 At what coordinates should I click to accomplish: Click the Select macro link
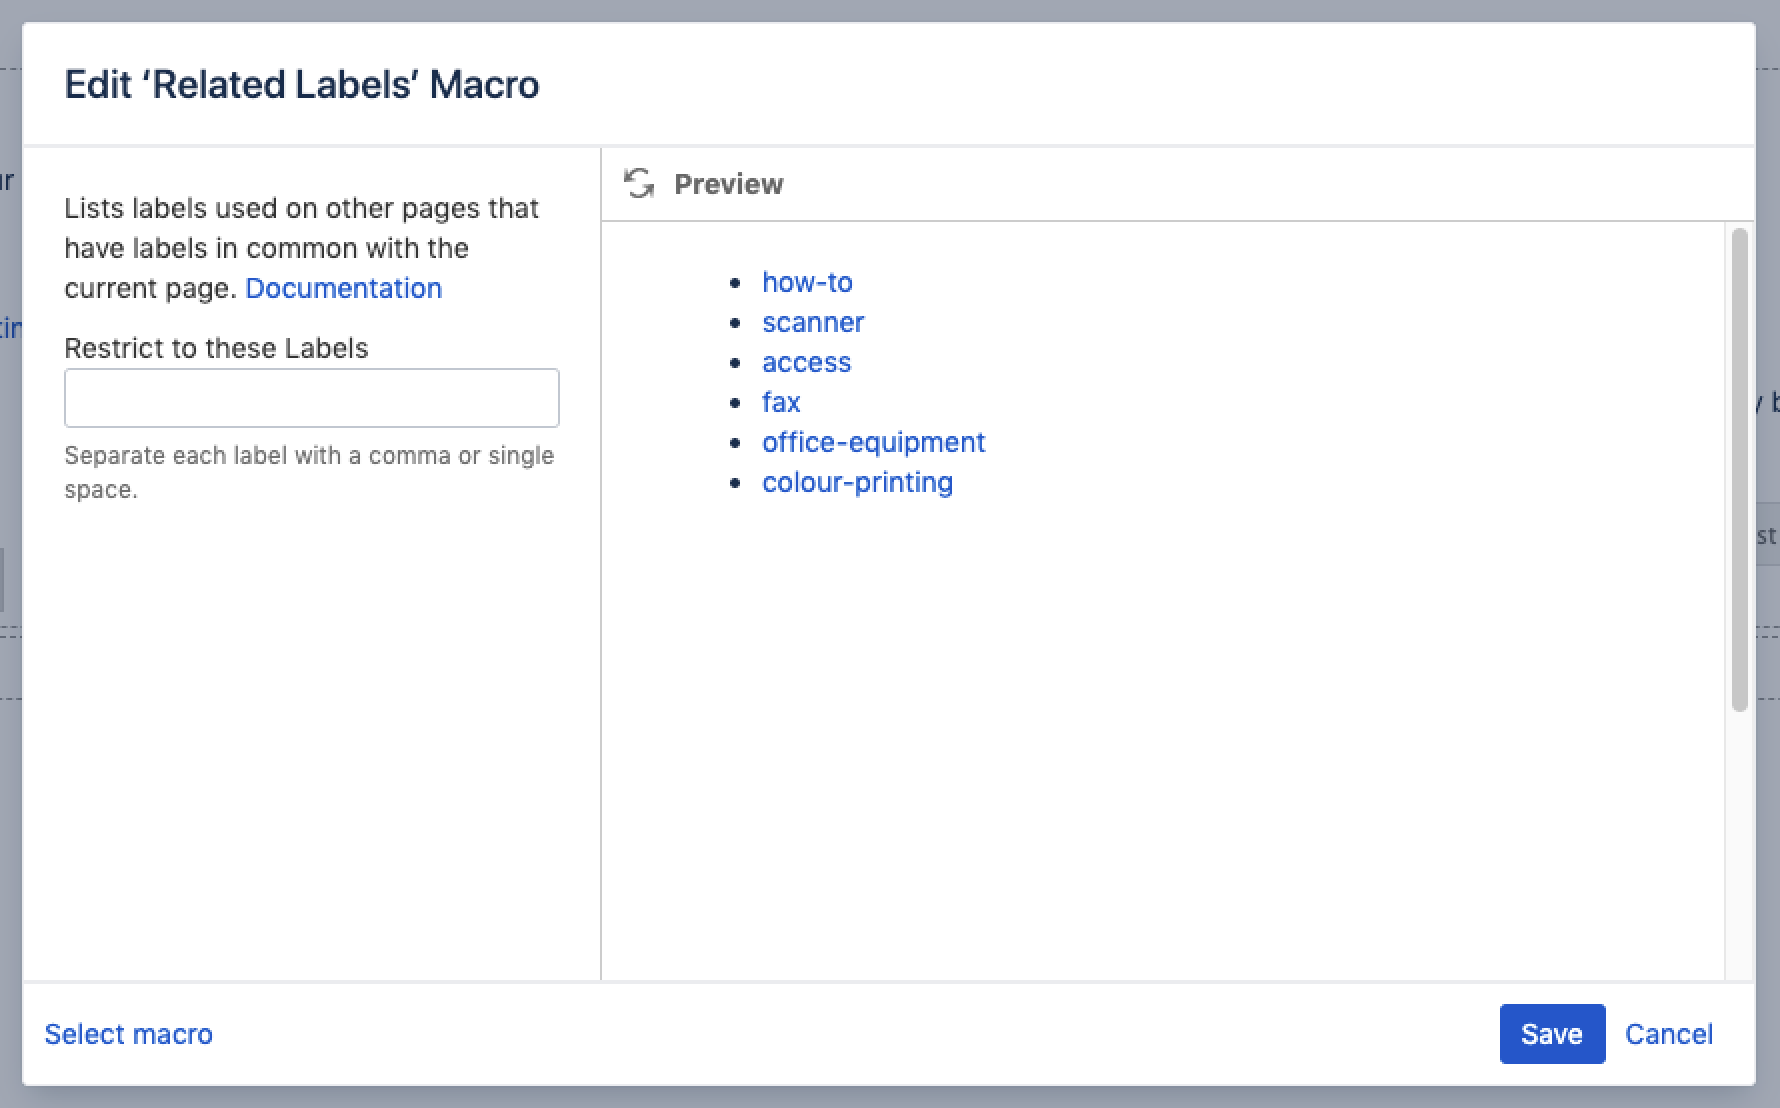(x=128, y=1034)
